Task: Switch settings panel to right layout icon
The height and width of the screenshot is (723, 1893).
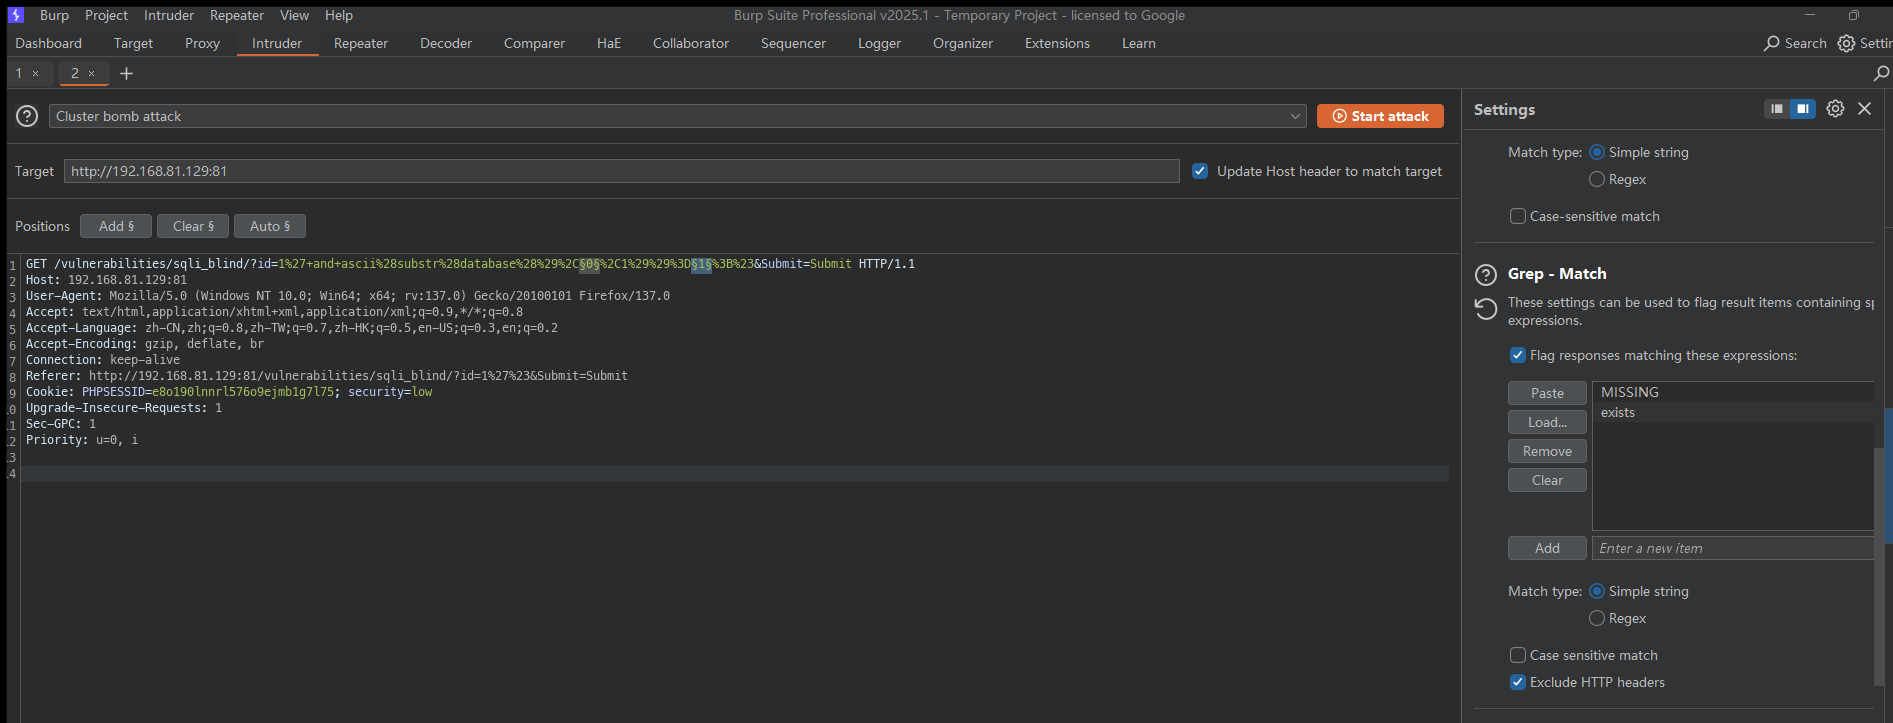Action: (x=1802, y=108)
